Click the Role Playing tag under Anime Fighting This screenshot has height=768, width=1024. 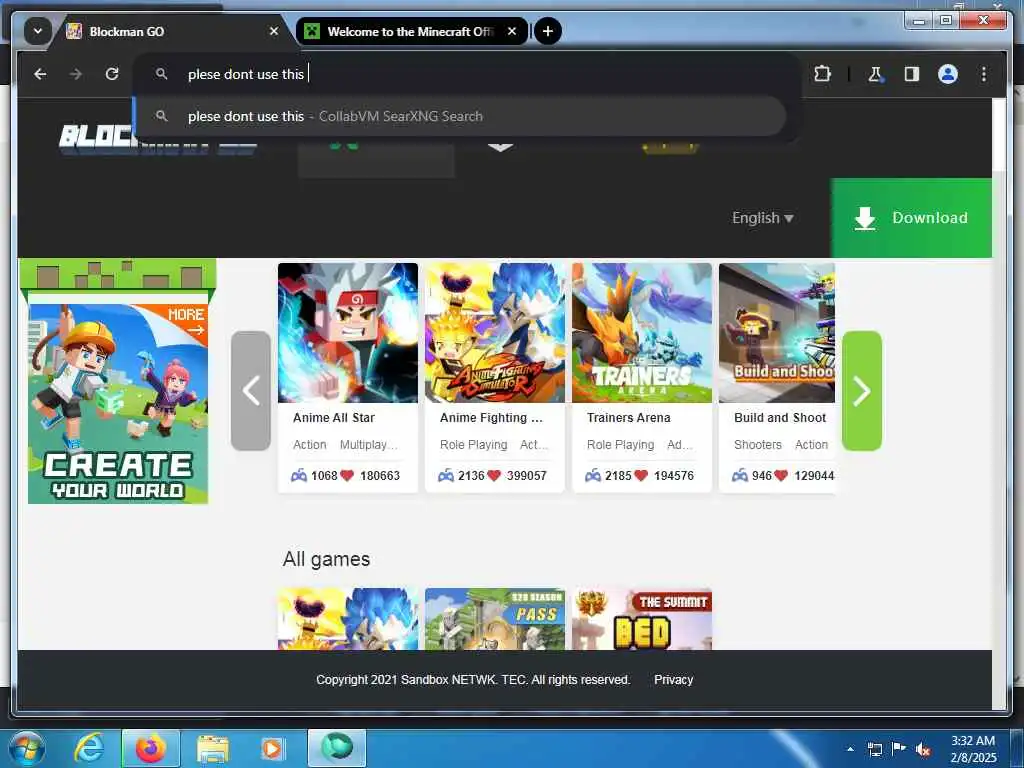[x=473, y=445]
